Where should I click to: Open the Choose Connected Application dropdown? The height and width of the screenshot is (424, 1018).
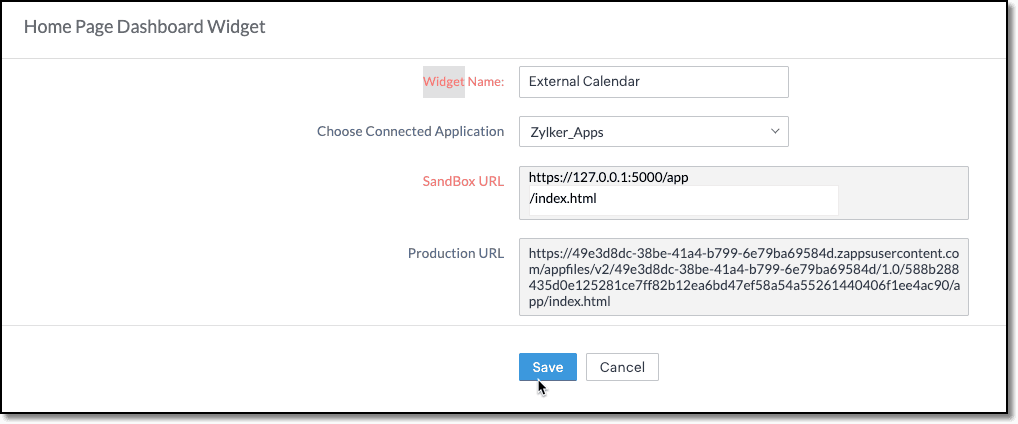pyautogui.click(x=653, y=132)
